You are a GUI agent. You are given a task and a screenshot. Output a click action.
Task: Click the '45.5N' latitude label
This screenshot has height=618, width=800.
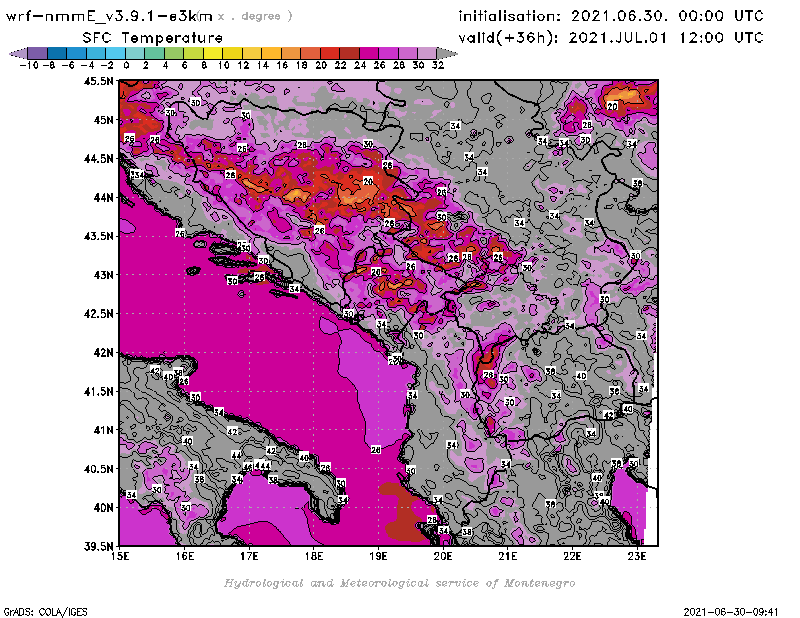(x=99, y=81)
